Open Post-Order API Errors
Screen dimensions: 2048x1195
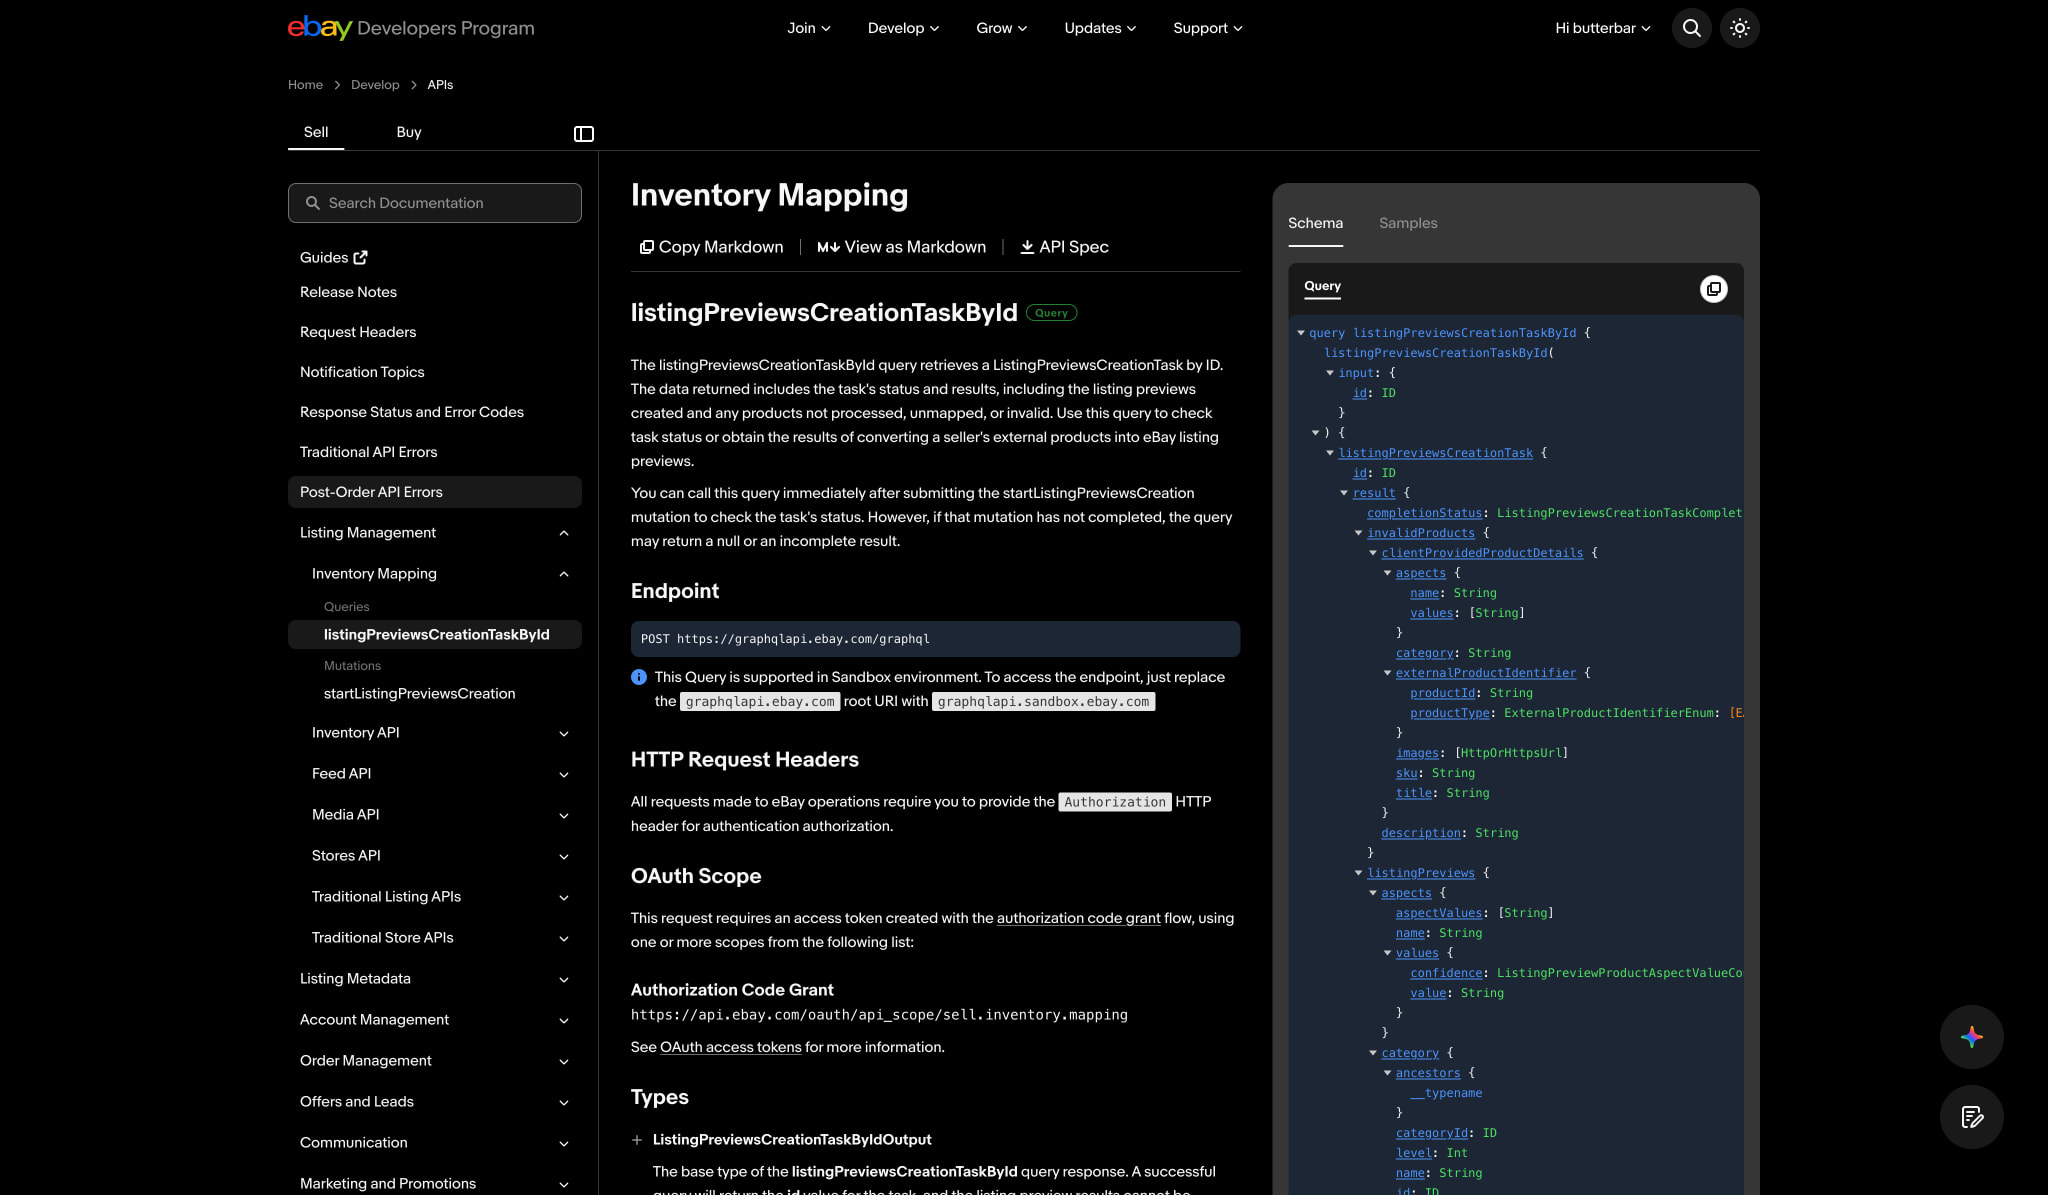click(x=435, y=492)
